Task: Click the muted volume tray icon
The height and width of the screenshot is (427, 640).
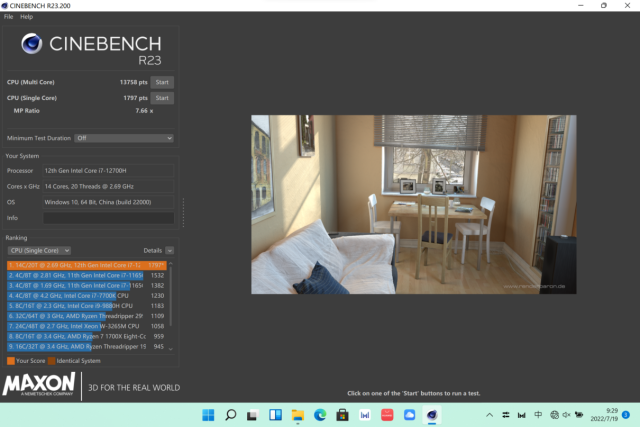Action: tap(567, 415)
